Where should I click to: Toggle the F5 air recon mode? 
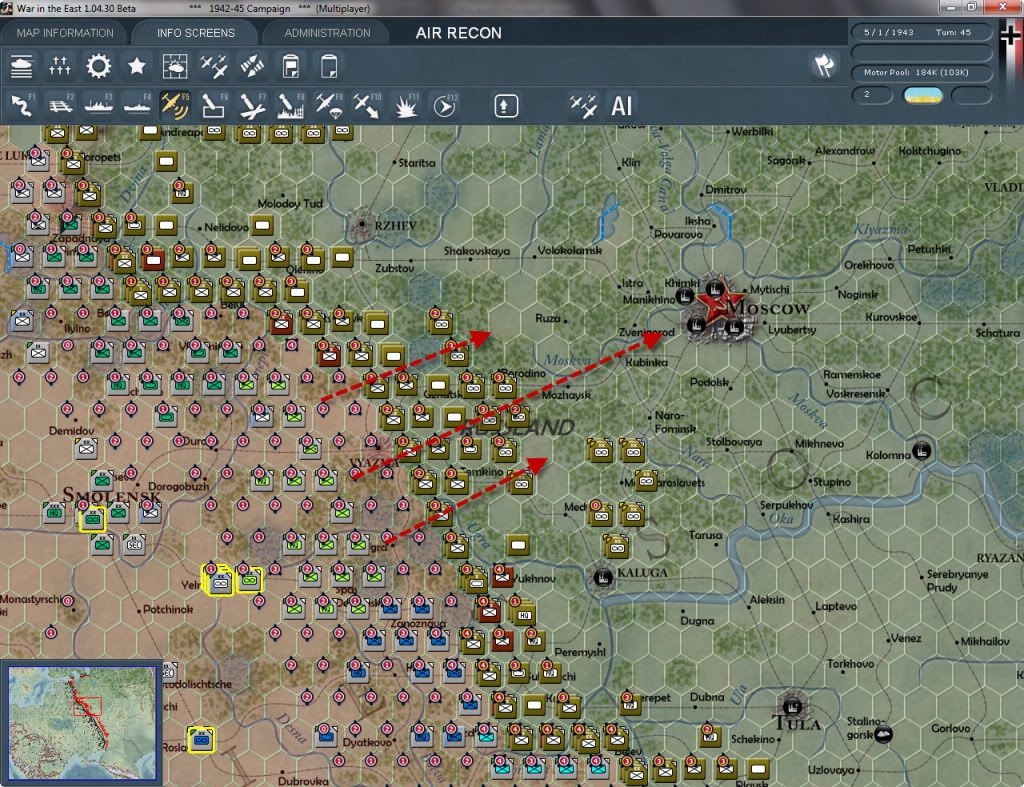coord(175,106)
